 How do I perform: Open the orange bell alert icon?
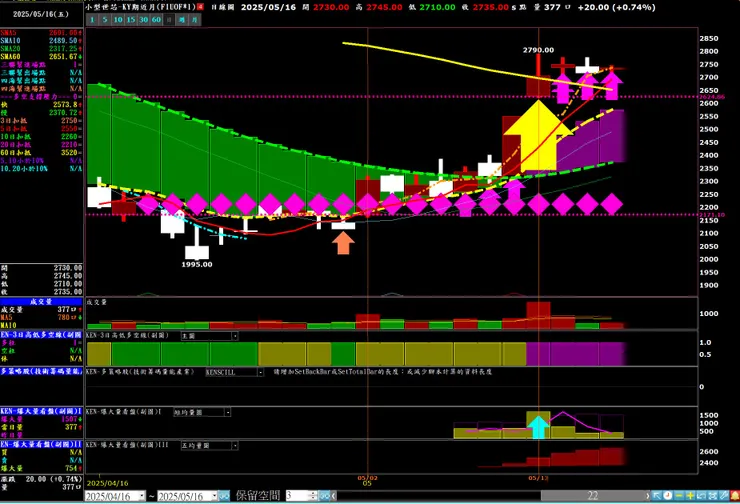click(x=735, y=496)
